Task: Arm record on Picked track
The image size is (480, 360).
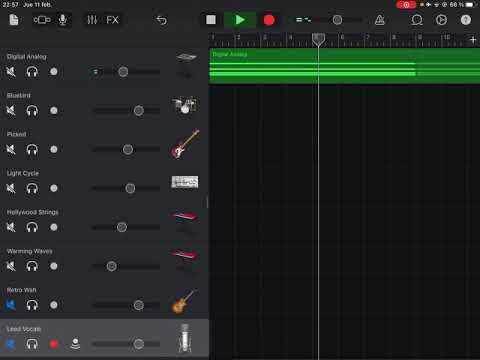Action: [54, 149]
